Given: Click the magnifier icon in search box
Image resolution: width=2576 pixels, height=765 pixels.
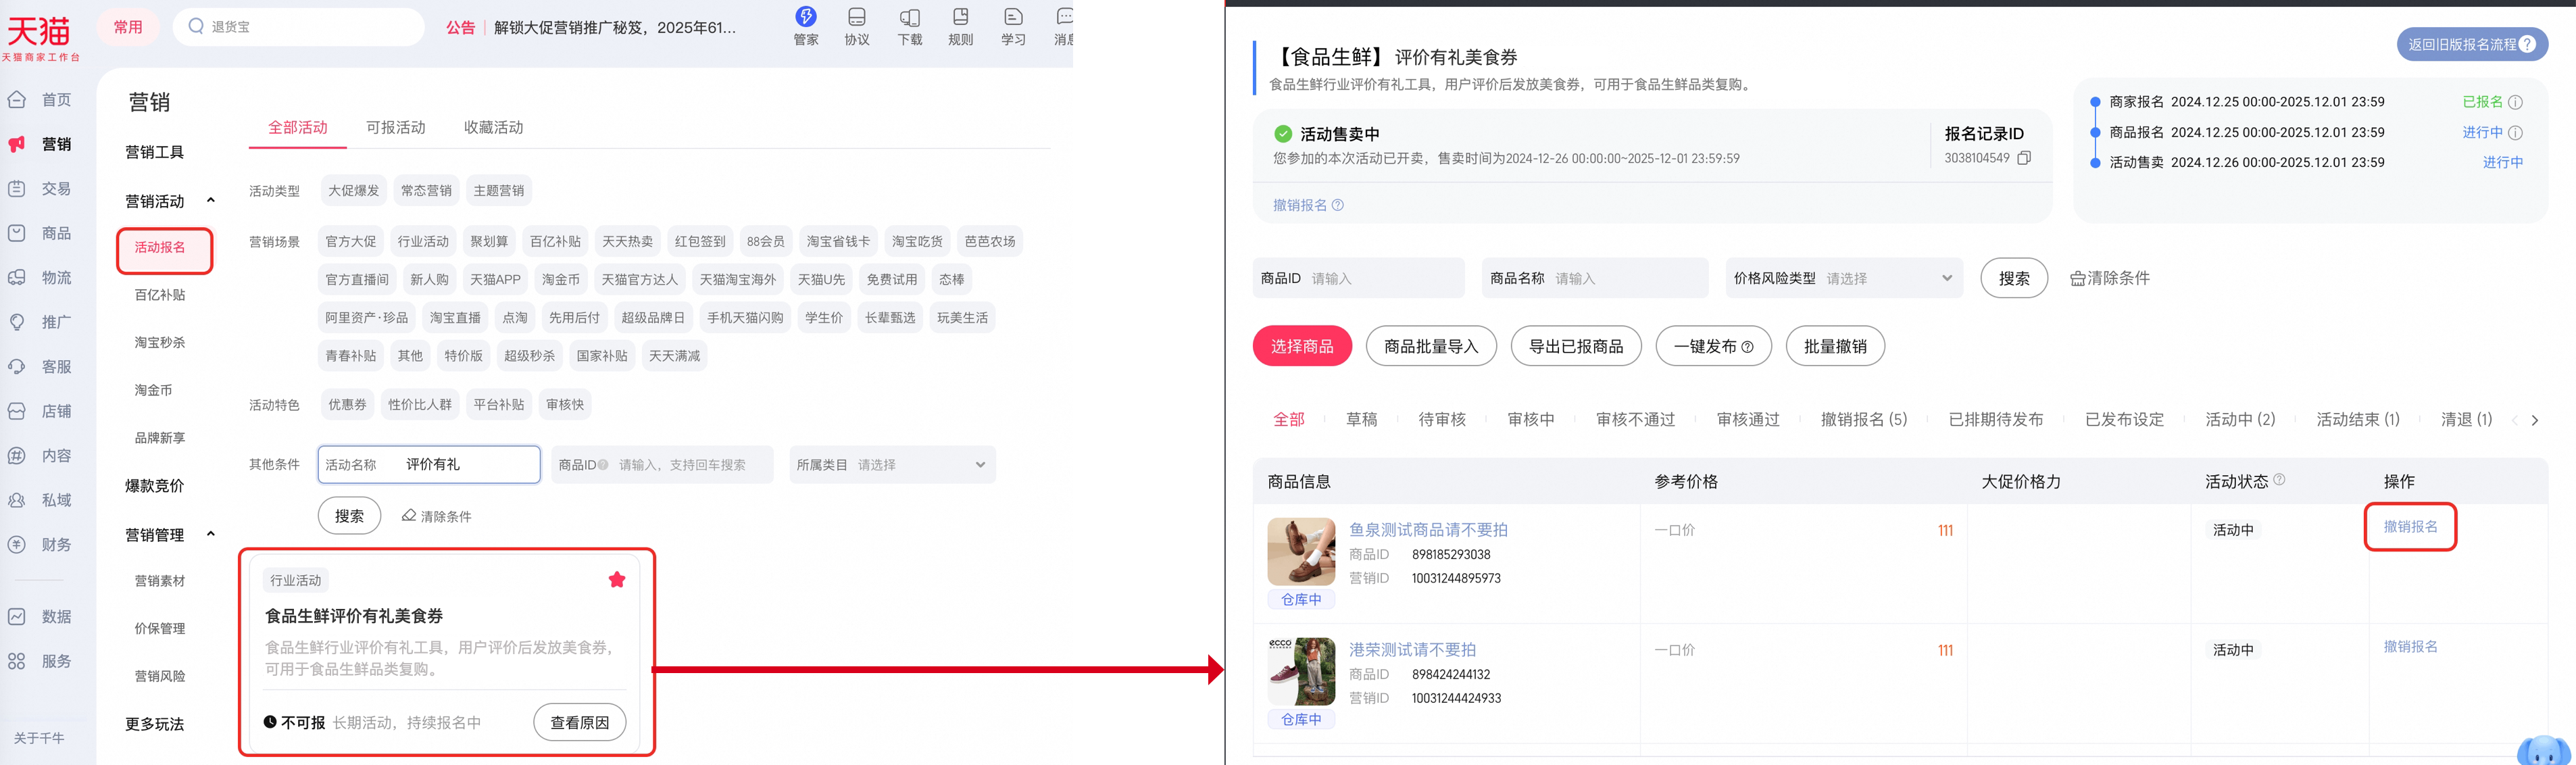Looking at the screenshot, I should pyautogui.click(x=196, y=26).
